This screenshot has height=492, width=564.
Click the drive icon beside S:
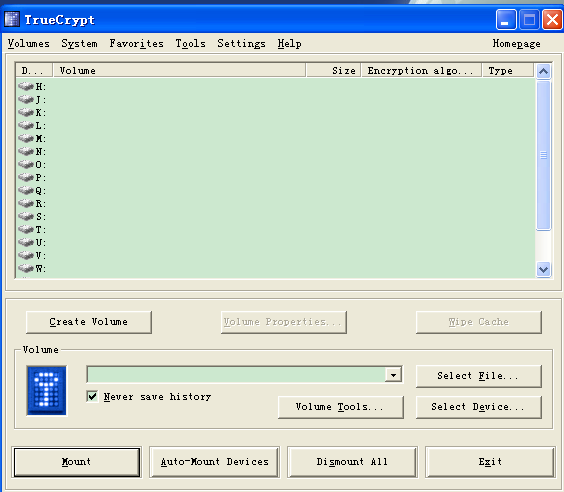click(26, 216)
